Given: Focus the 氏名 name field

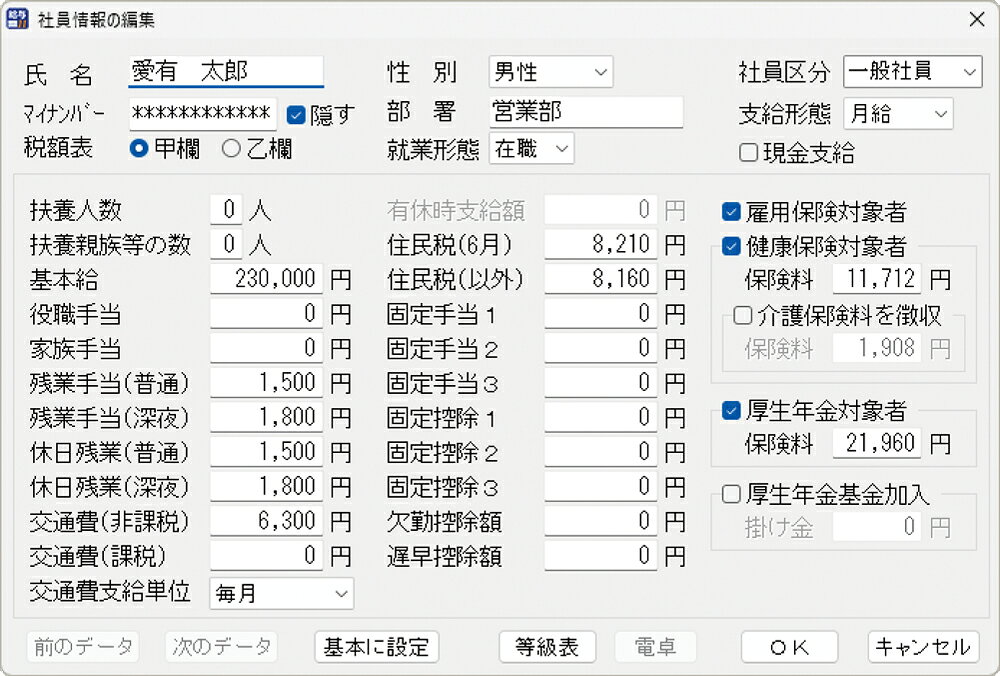Looking at the screenshot, I should [x=226, y=72].
